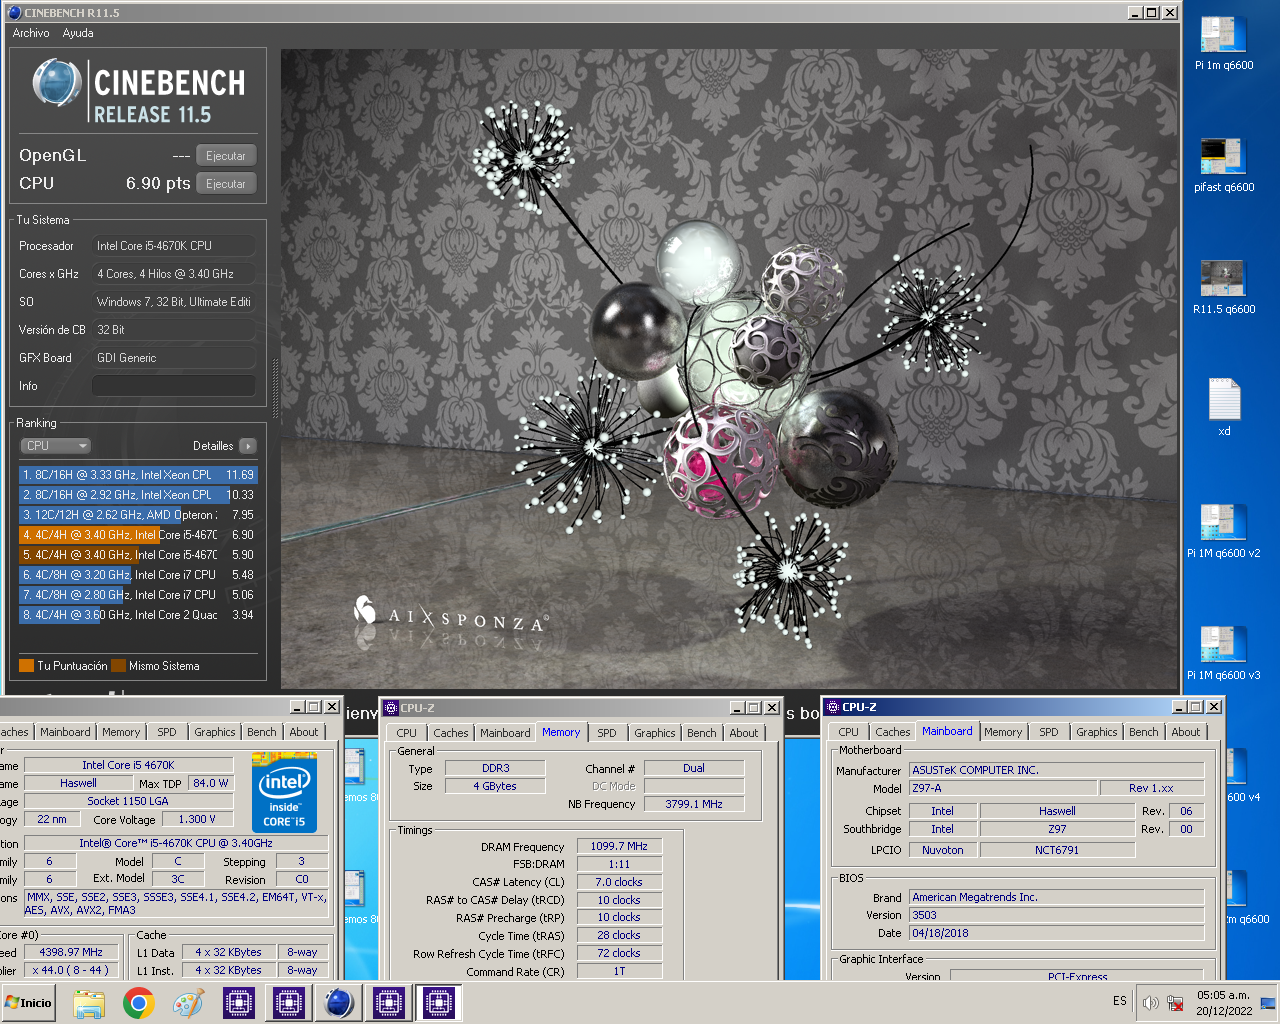
Task: Open About tab in middle CPU-Z window
Action: point(744,733)
